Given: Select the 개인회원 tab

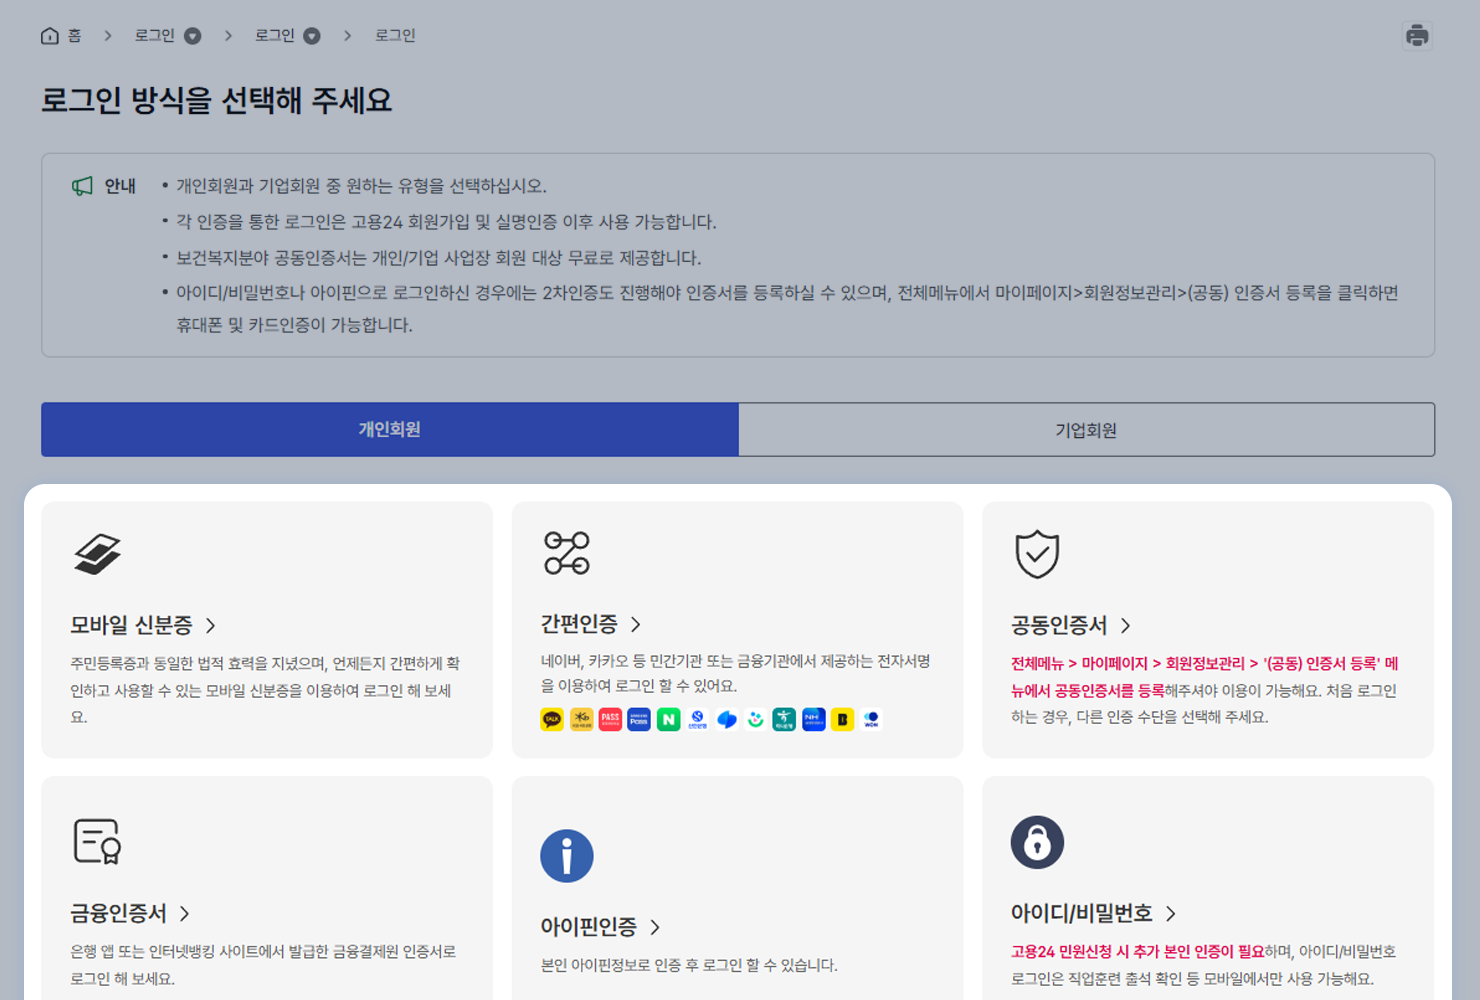Looking at the screenshot, I should coord(388,429).
